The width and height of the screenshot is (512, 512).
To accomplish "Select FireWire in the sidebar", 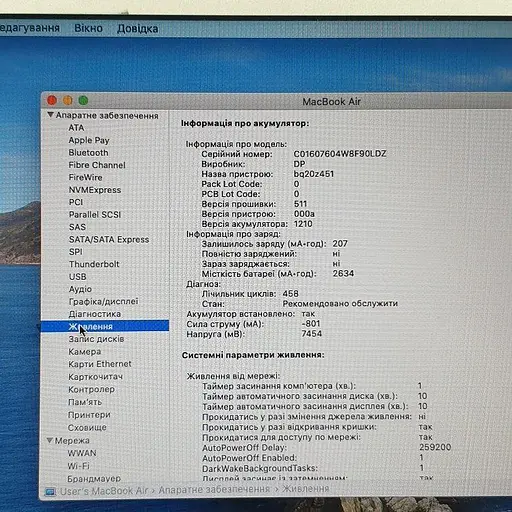I will pos(85,177).
